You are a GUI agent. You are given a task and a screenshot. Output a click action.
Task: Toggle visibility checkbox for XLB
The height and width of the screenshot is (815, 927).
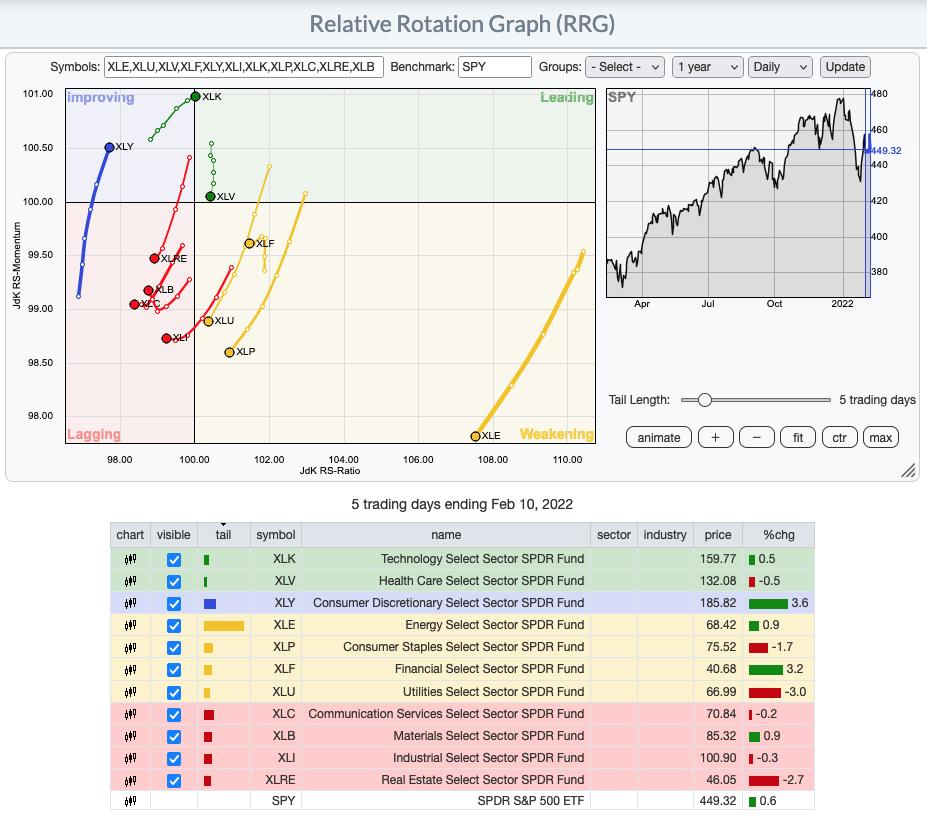point(174,737)
